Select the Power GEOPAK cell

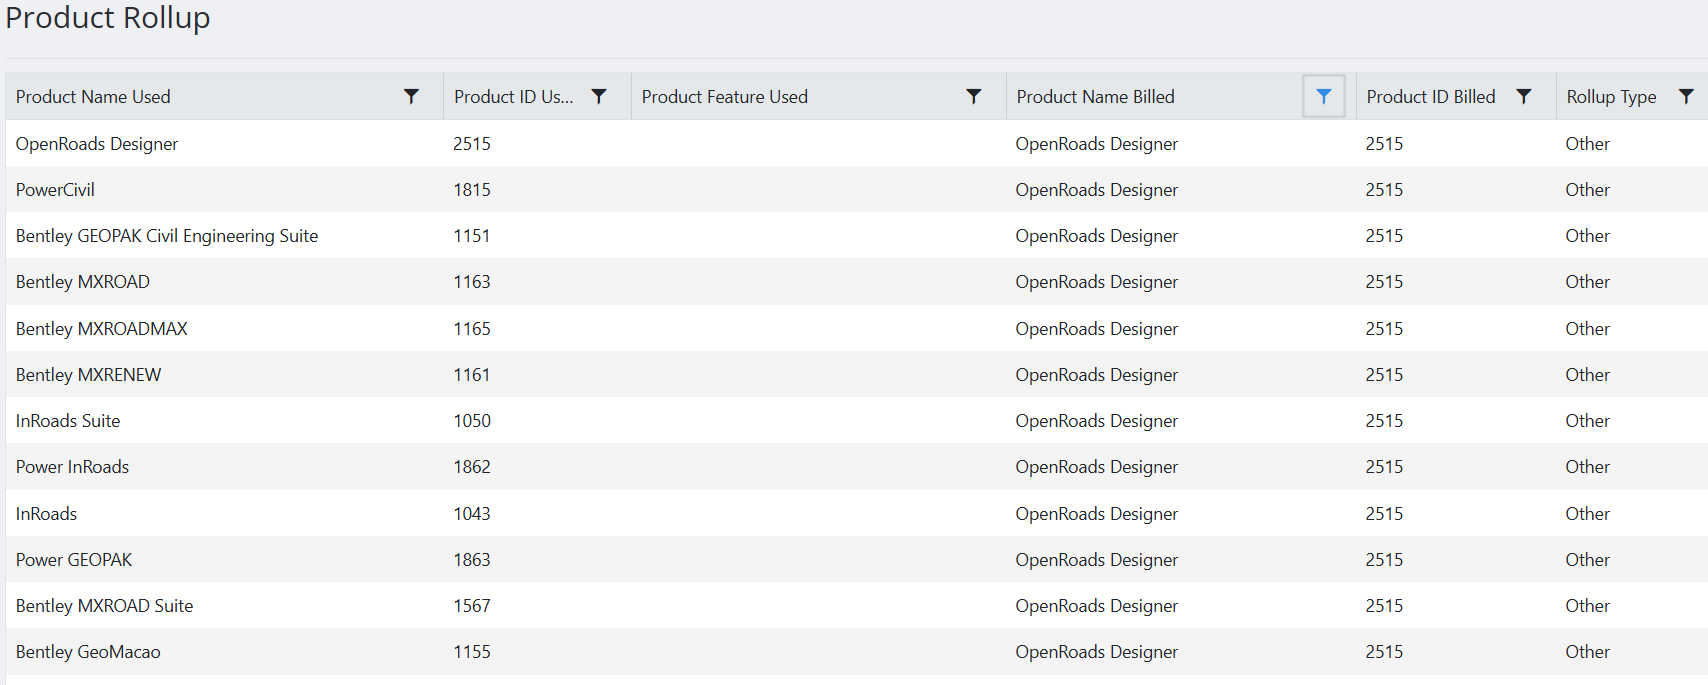[x=74, y=560]
